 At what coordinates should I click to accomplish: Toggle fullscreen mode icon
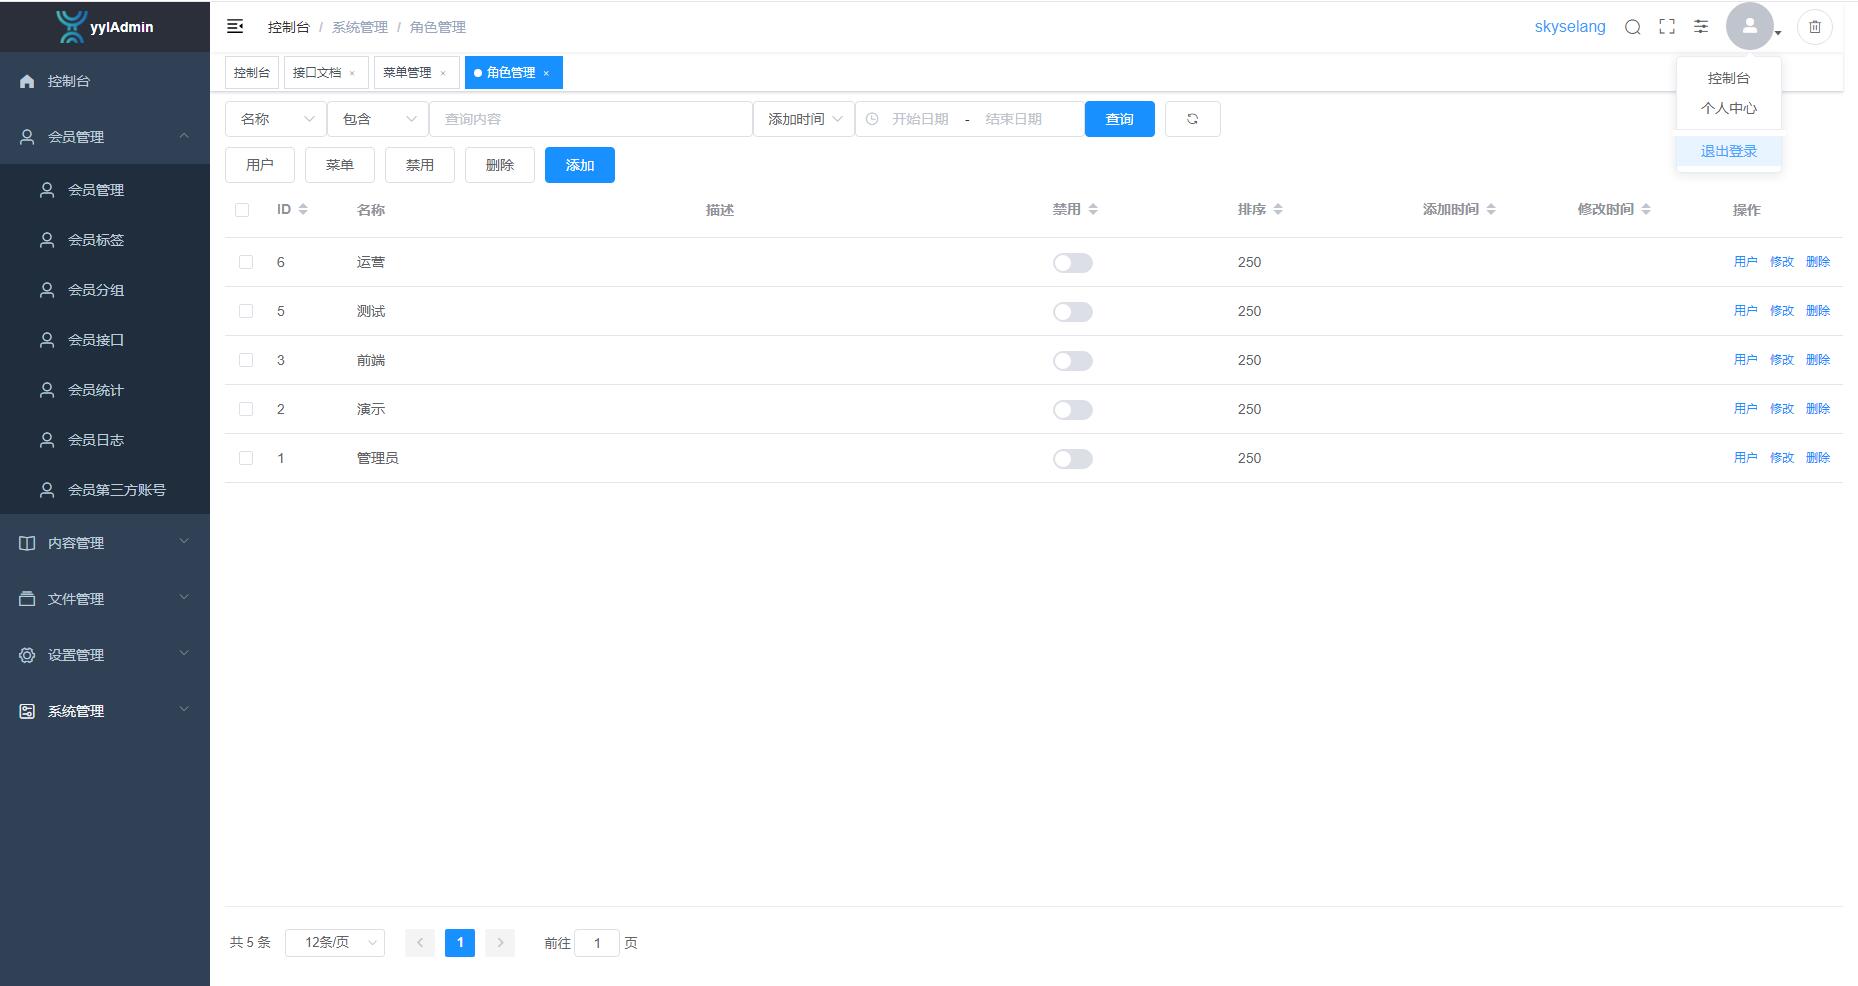point(1667,27)
